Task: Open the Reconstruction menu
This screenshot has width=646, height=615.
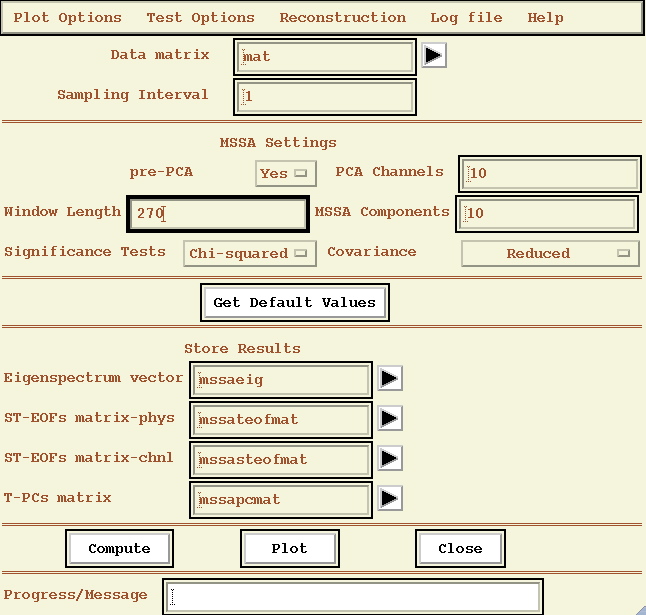Action: 343,17
